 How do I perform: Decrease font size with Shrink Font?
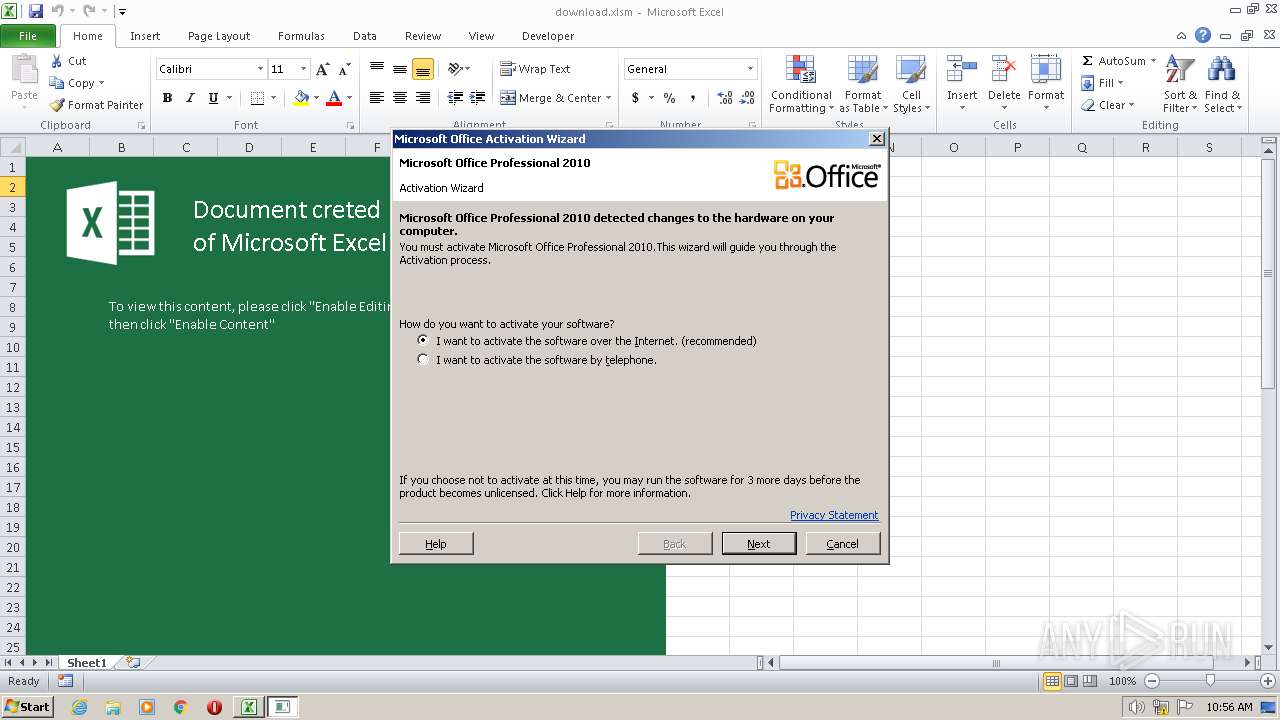[344, 69]
